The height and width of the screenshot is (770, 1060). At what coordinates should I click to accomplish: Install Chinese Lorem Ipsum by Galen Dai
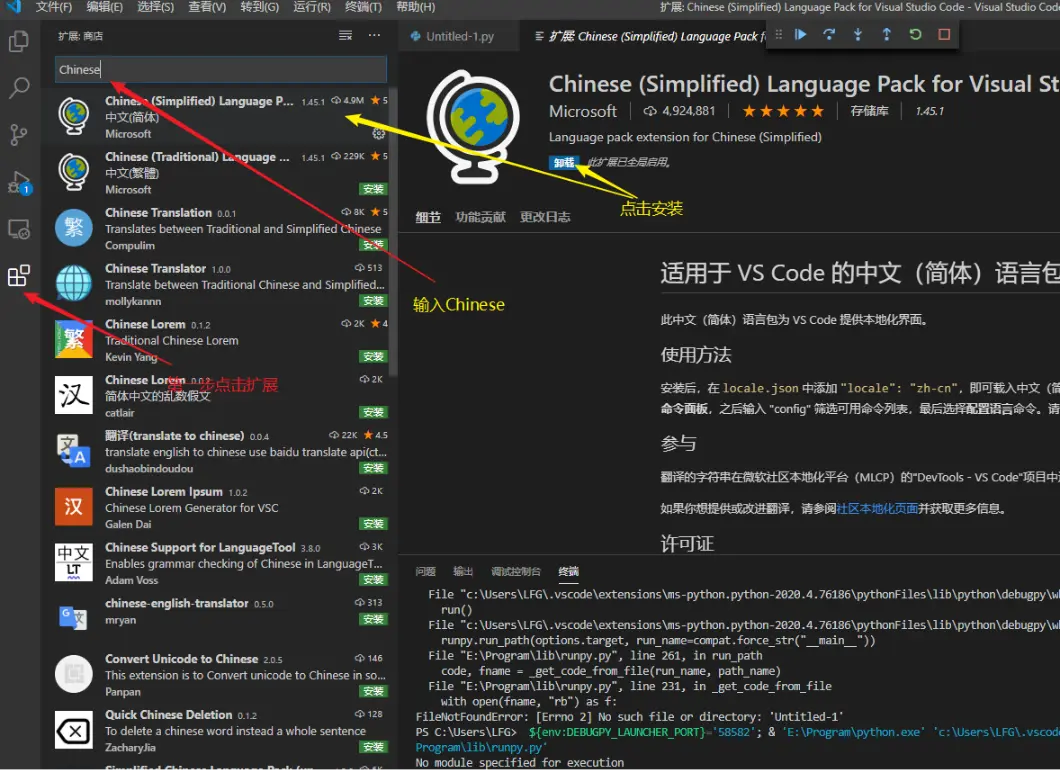click(x=373, y=524)
